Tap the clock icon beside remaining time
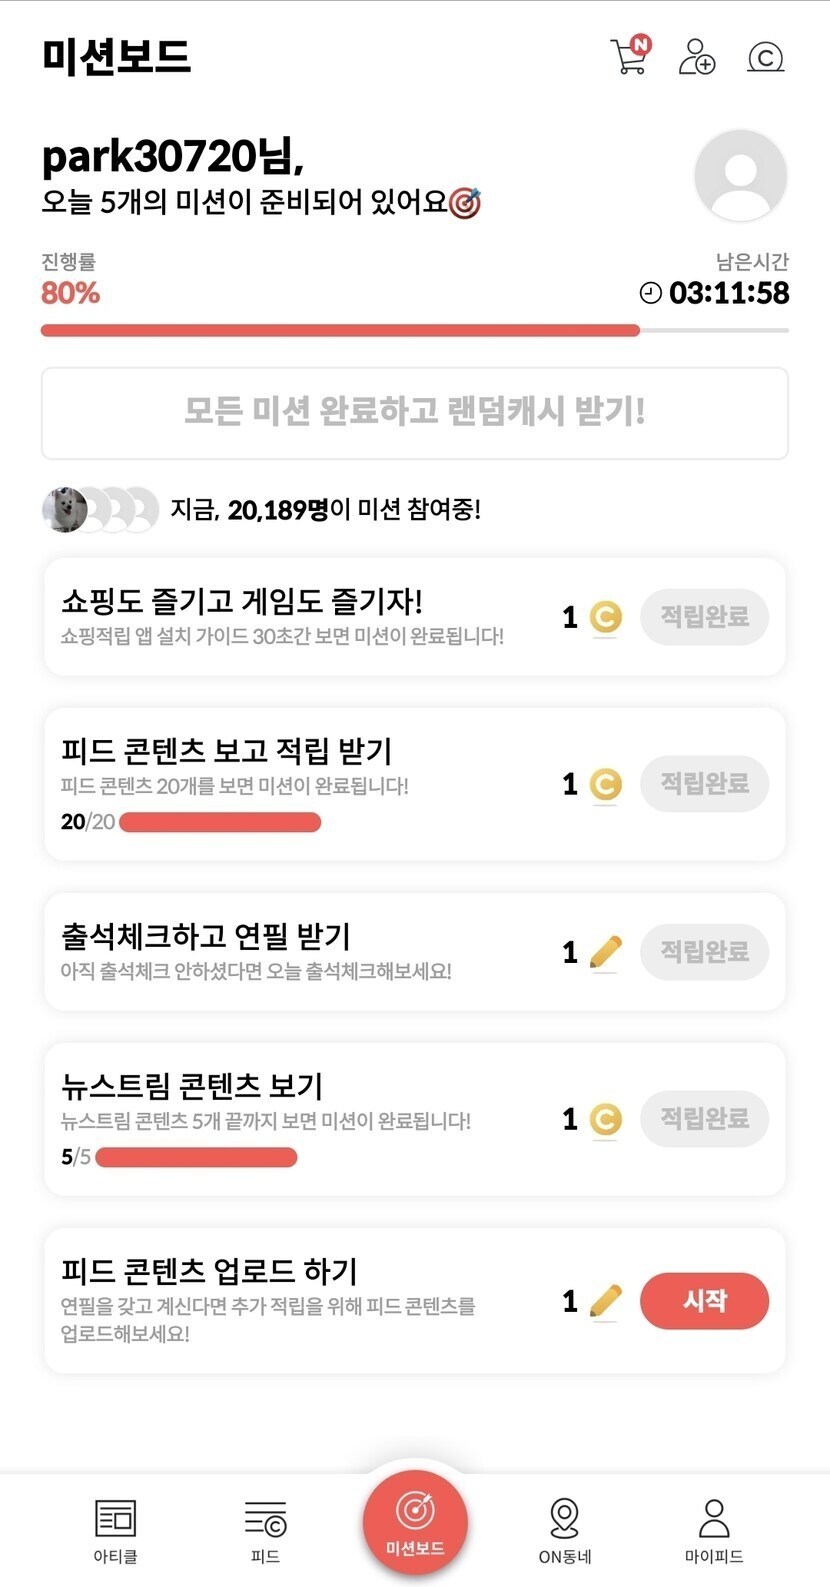 coord(650,293)
